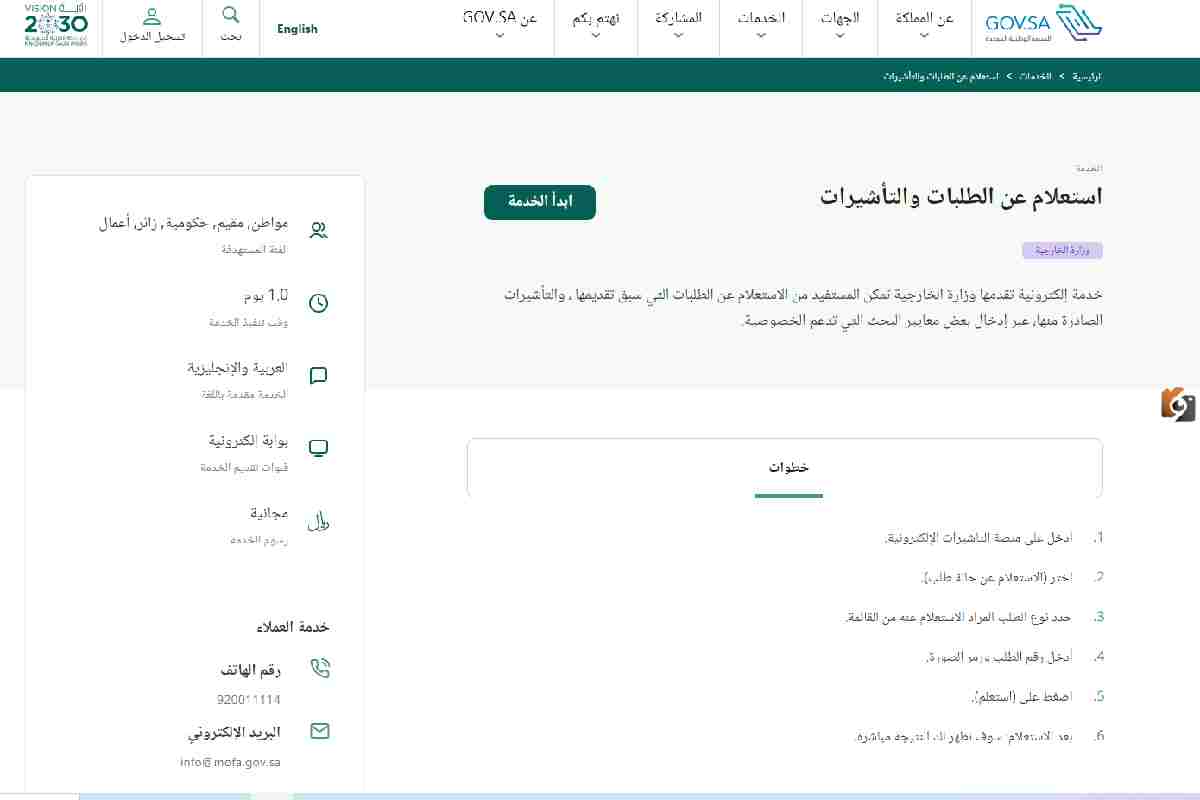
Task: Click the target audience people icon
Action: pos(319,230)
